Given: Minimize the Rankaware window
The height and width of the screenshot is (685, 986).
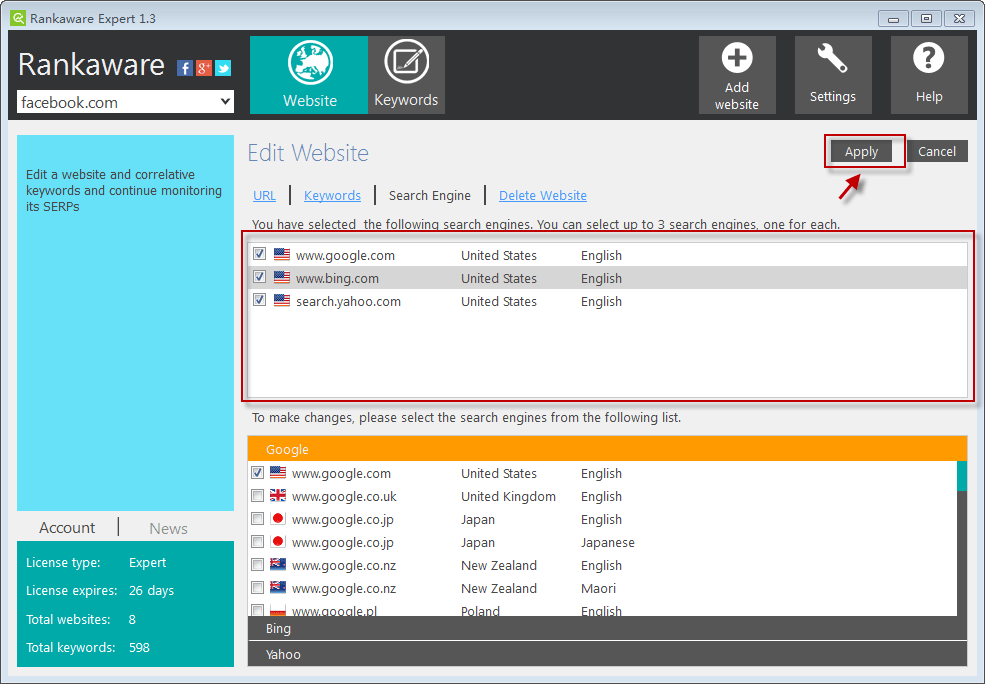Looking at the screenshot, I should pyautogui.click(x=893, y=18).
